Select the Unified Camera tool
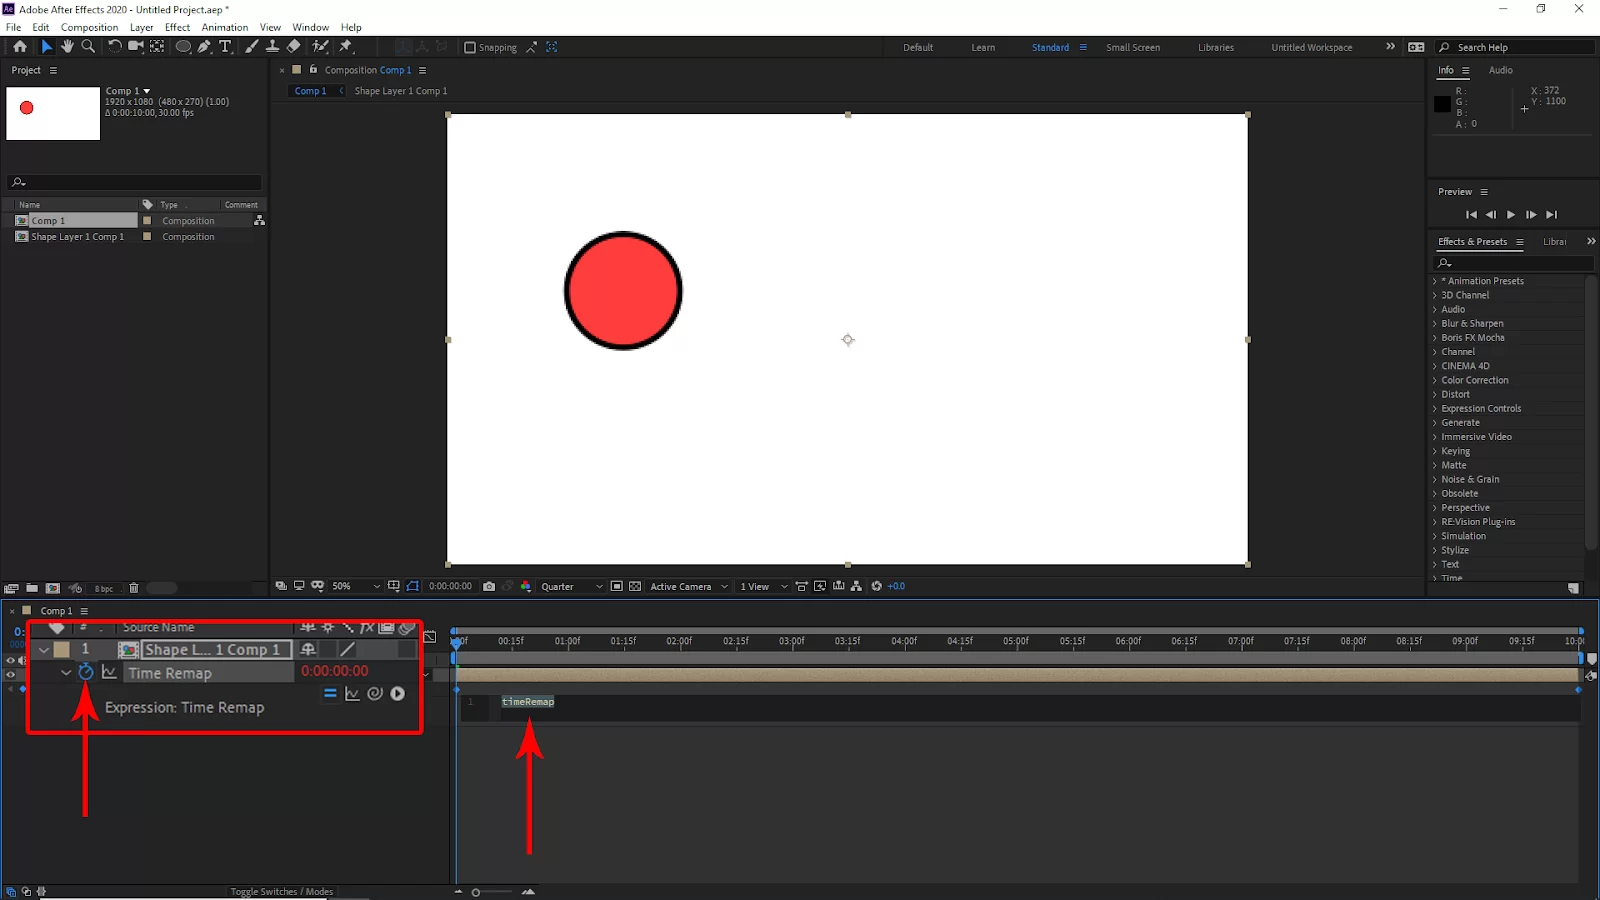 click(135, 47)
